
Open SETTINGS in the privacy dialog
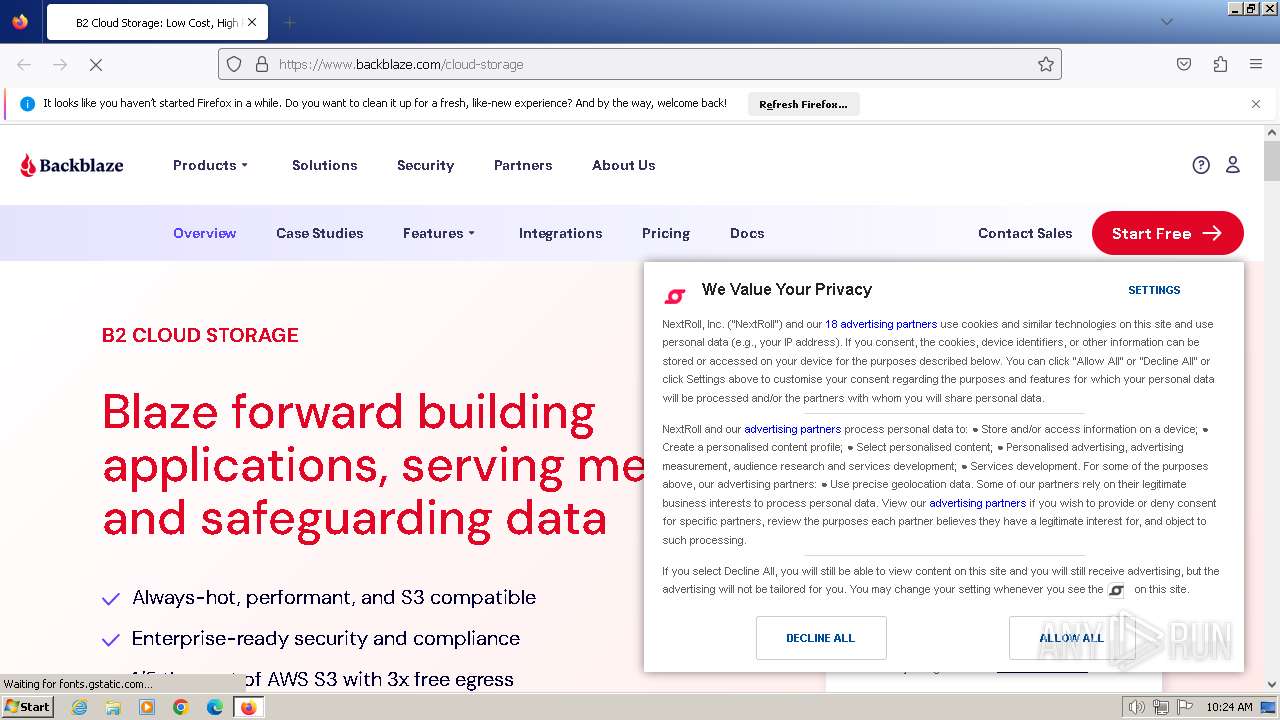pos(1154,290)
